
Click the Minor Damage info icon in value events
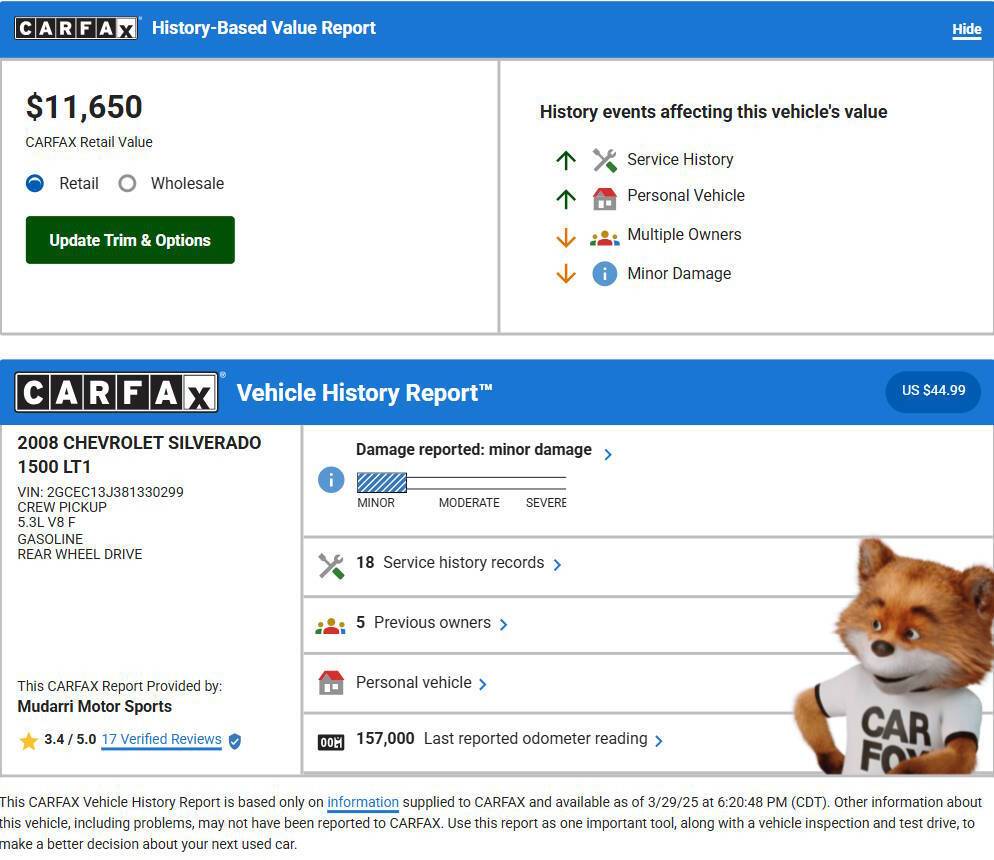pyautogui.click(x=604, y=274)
